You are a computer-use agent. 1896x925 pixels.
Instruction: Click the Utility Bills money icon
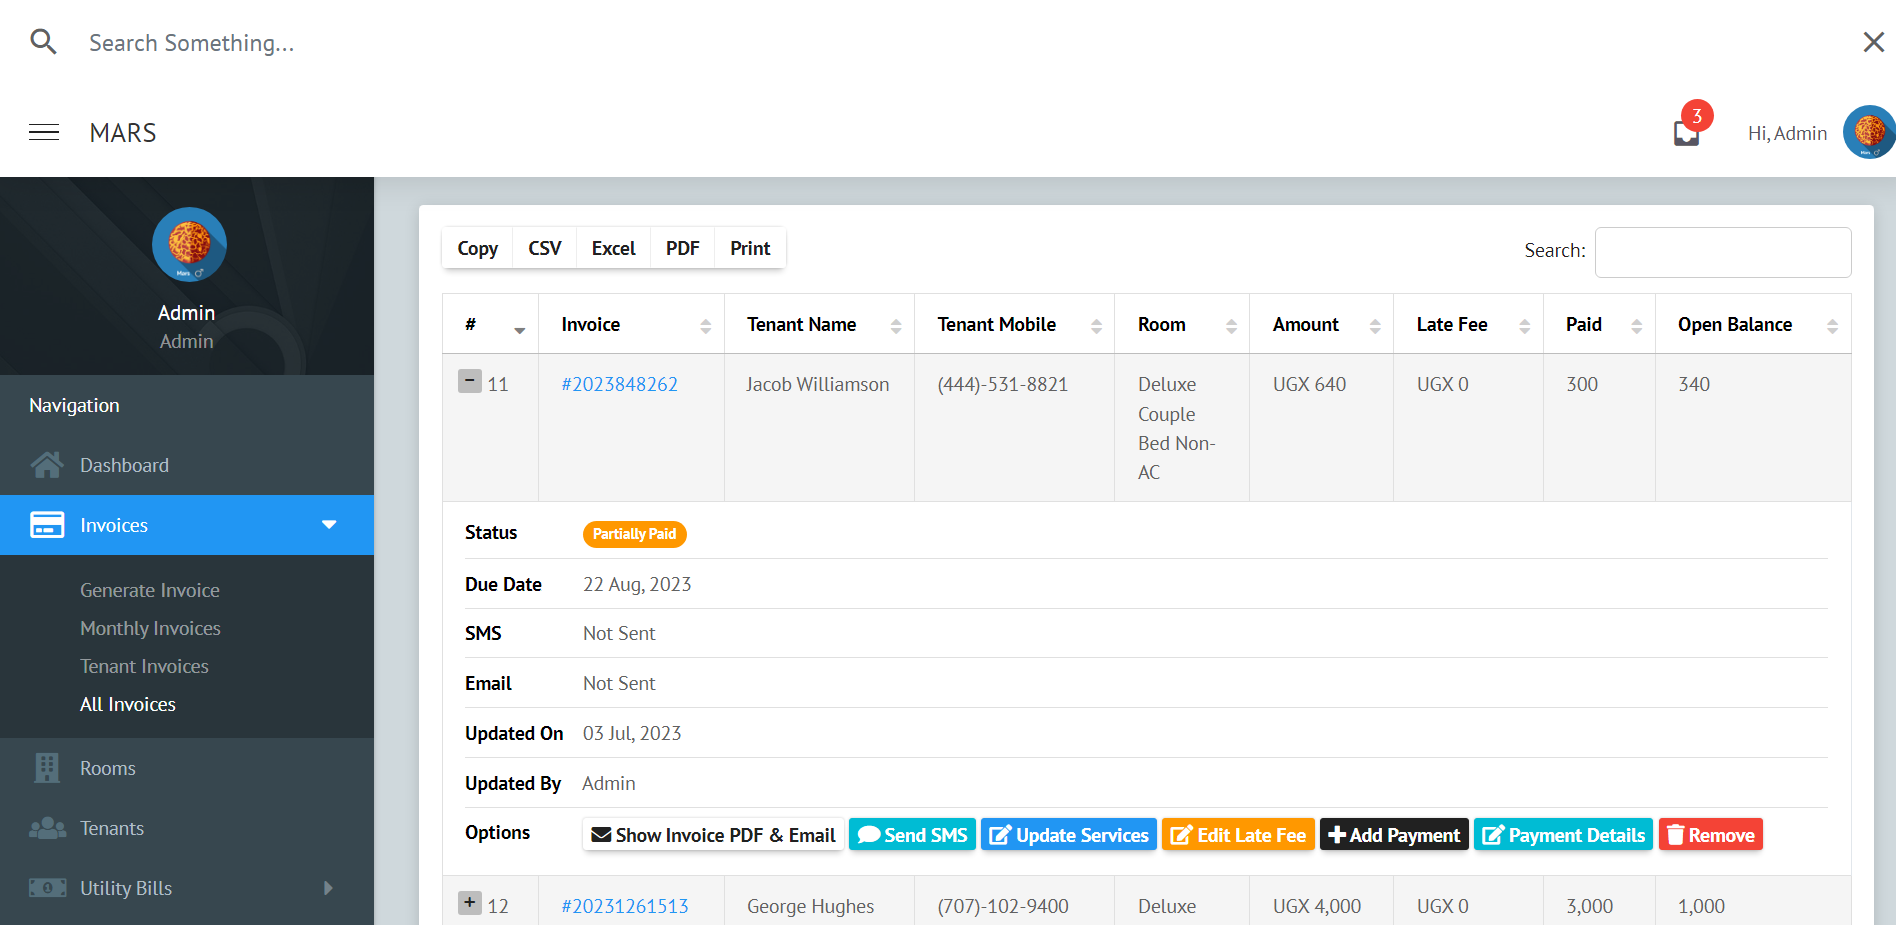(47, 888)
